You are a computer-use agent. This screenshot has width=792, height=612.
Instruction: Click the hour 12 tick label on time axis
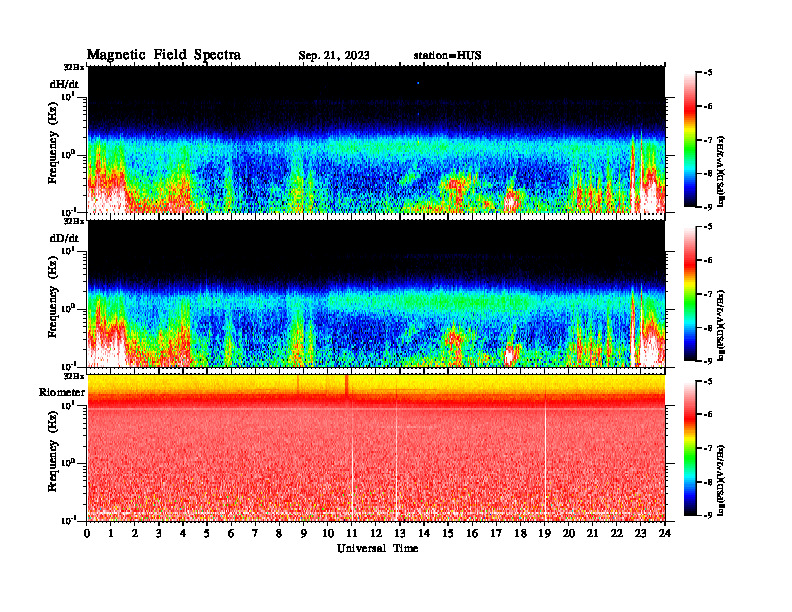point(376,533)
